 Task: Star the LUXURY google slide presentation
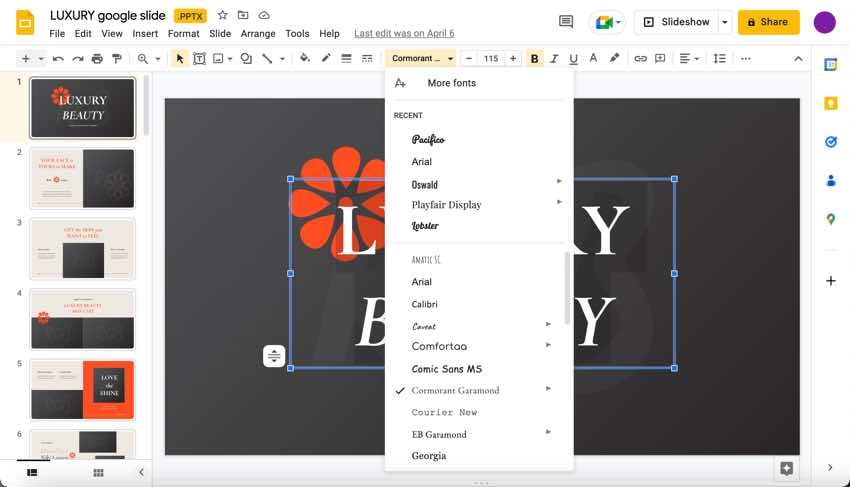pyautogui.click(x=223, y=15)
